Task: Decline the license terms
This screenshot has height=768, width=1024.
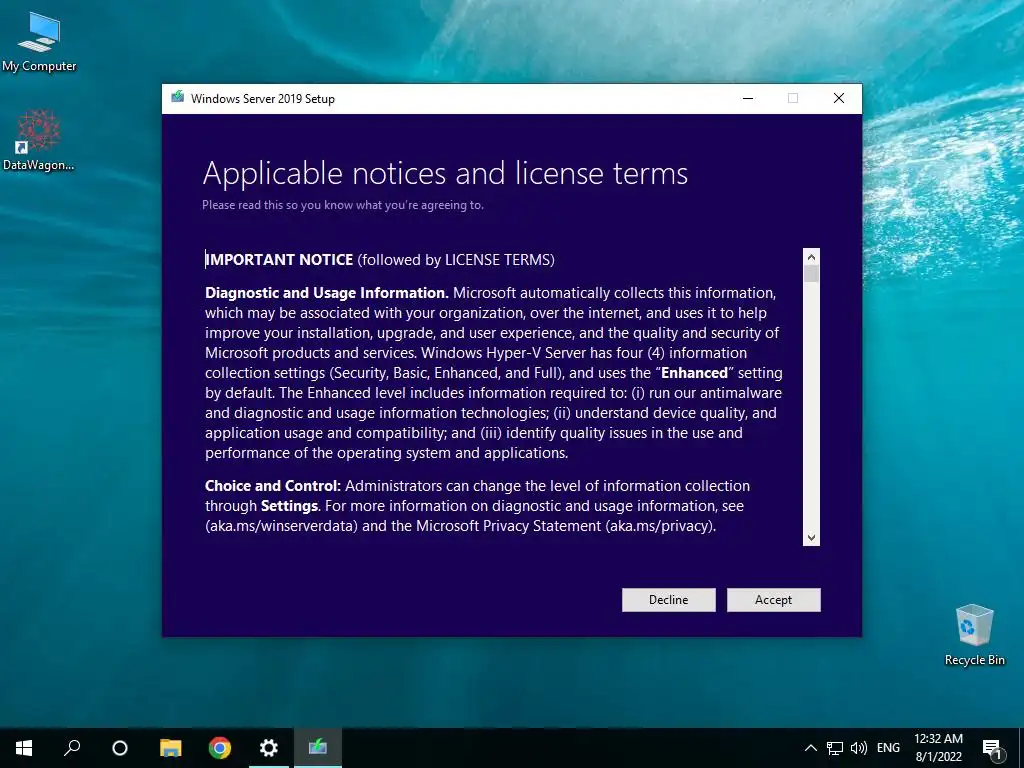Action: click(x=668, y=600)
